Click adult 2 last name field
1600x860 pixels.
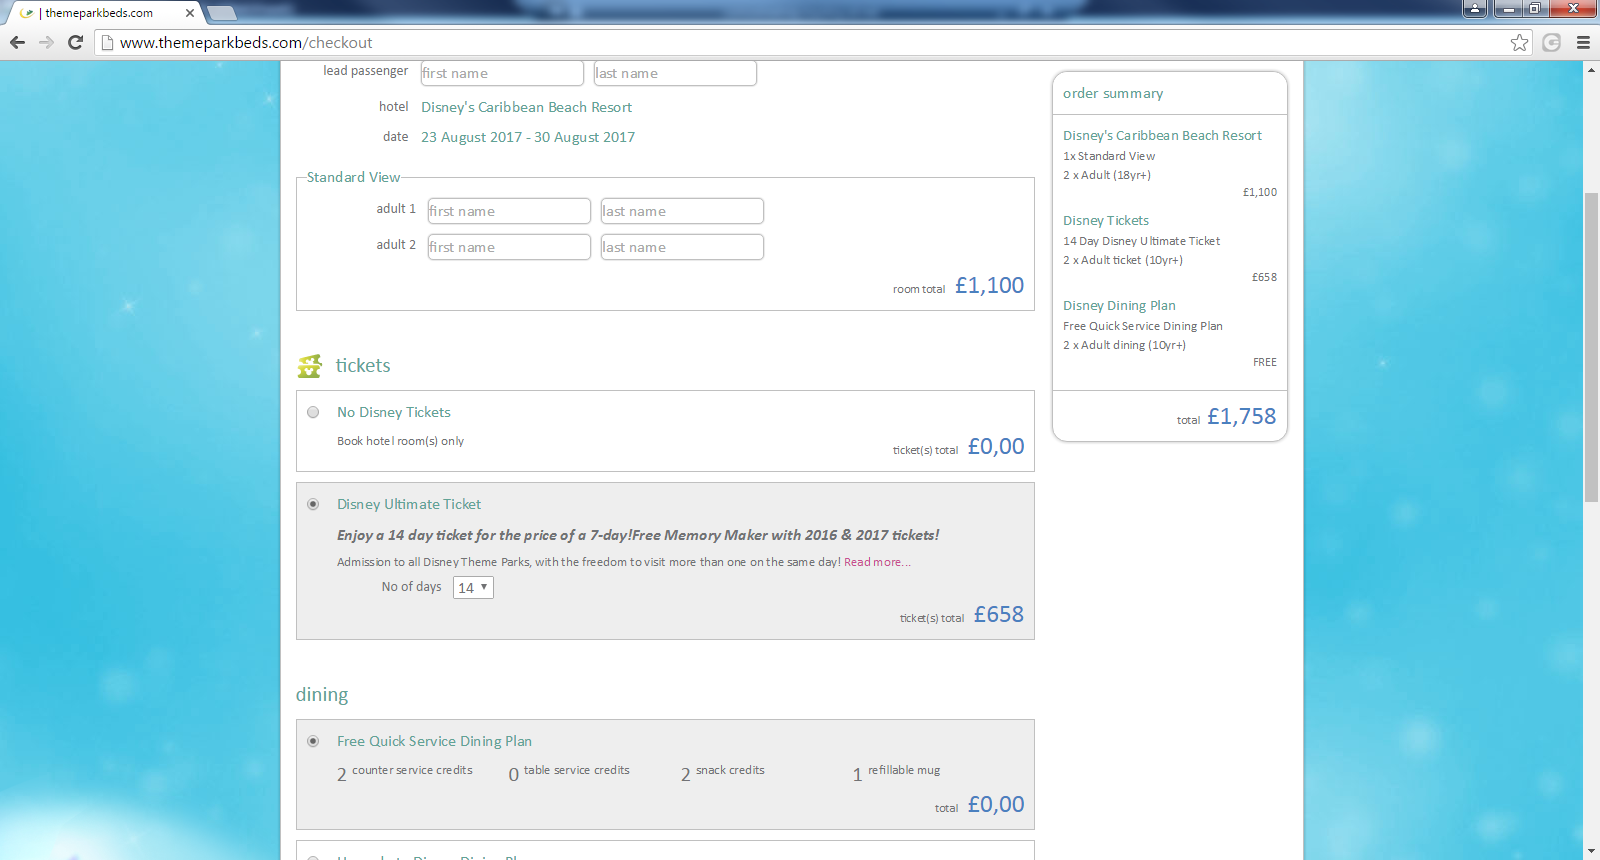point(682,247)
